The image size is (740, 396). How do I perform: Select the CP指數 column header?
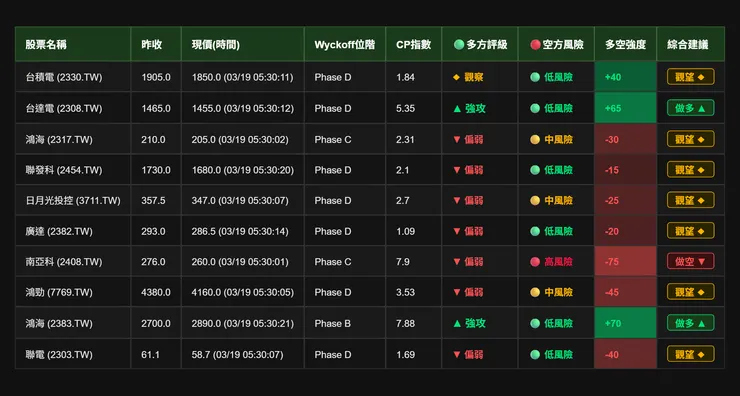click(x=414, y=44)
